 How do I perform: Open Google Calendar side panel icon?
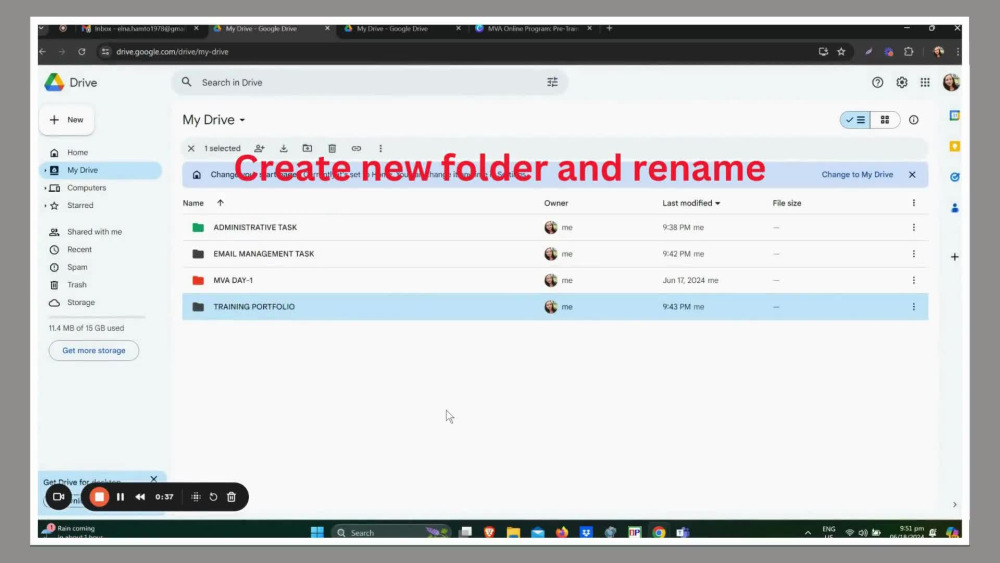955,115
